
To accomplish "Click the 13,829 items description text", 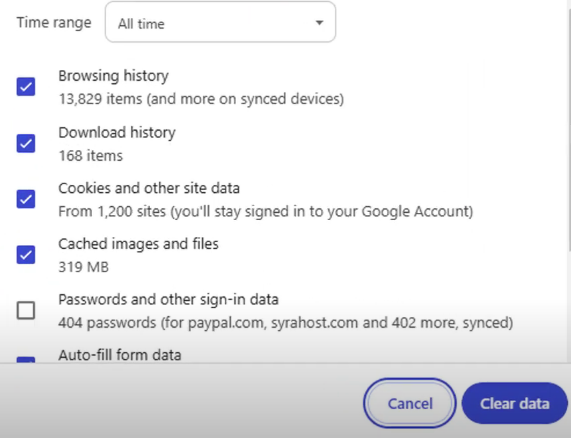I will tap(201, 99).
